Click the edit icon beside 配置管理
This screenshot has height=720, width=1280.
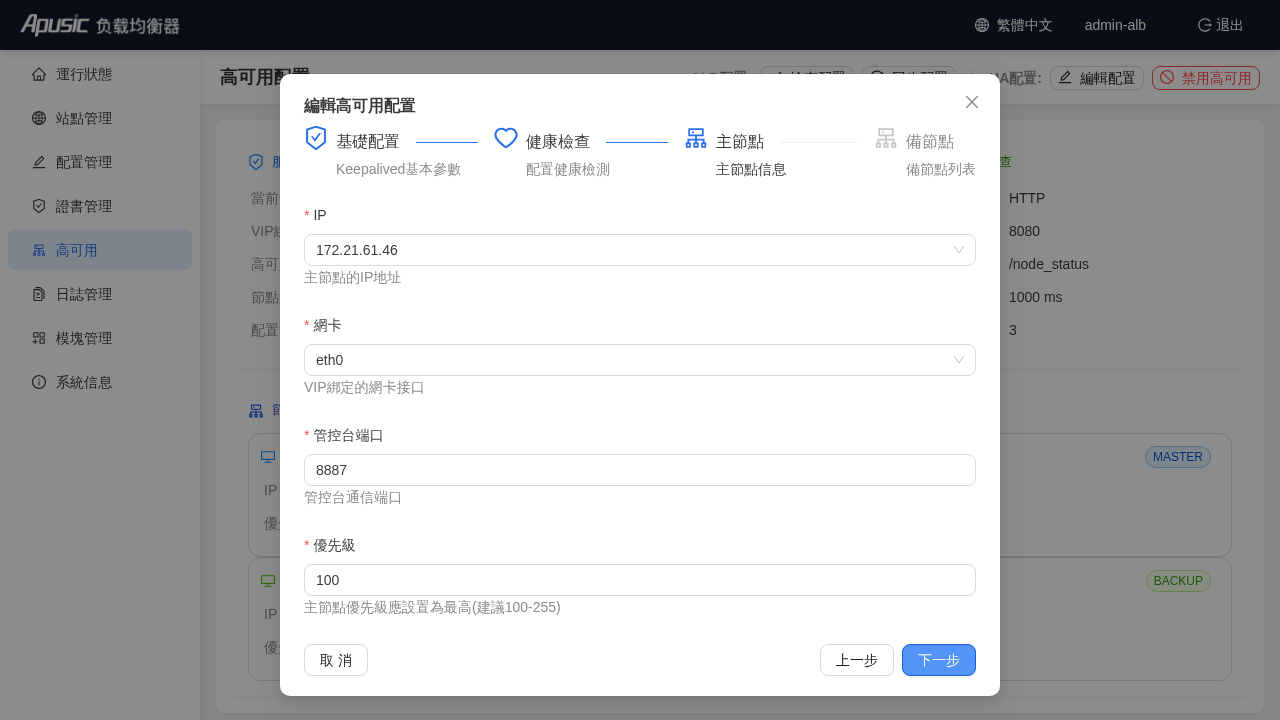39,162
